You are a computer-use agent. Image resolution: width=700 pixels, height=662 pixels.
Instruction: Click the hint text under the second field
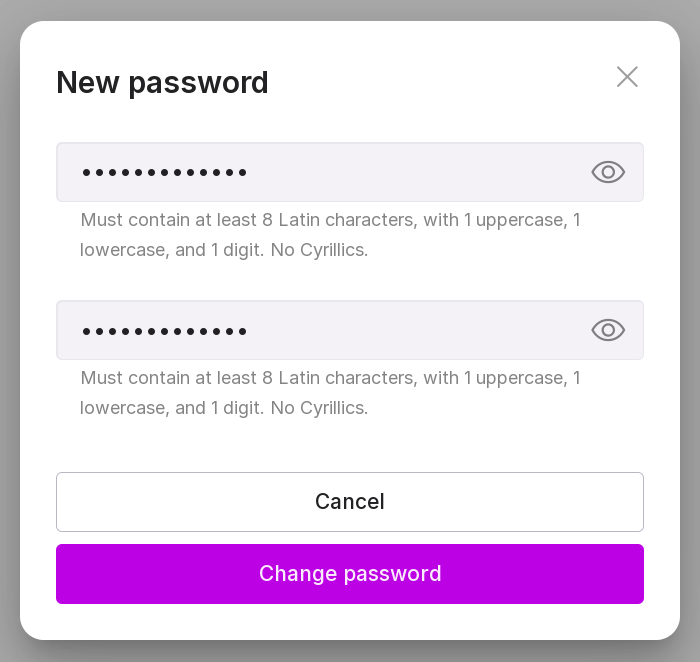(330, 392)
